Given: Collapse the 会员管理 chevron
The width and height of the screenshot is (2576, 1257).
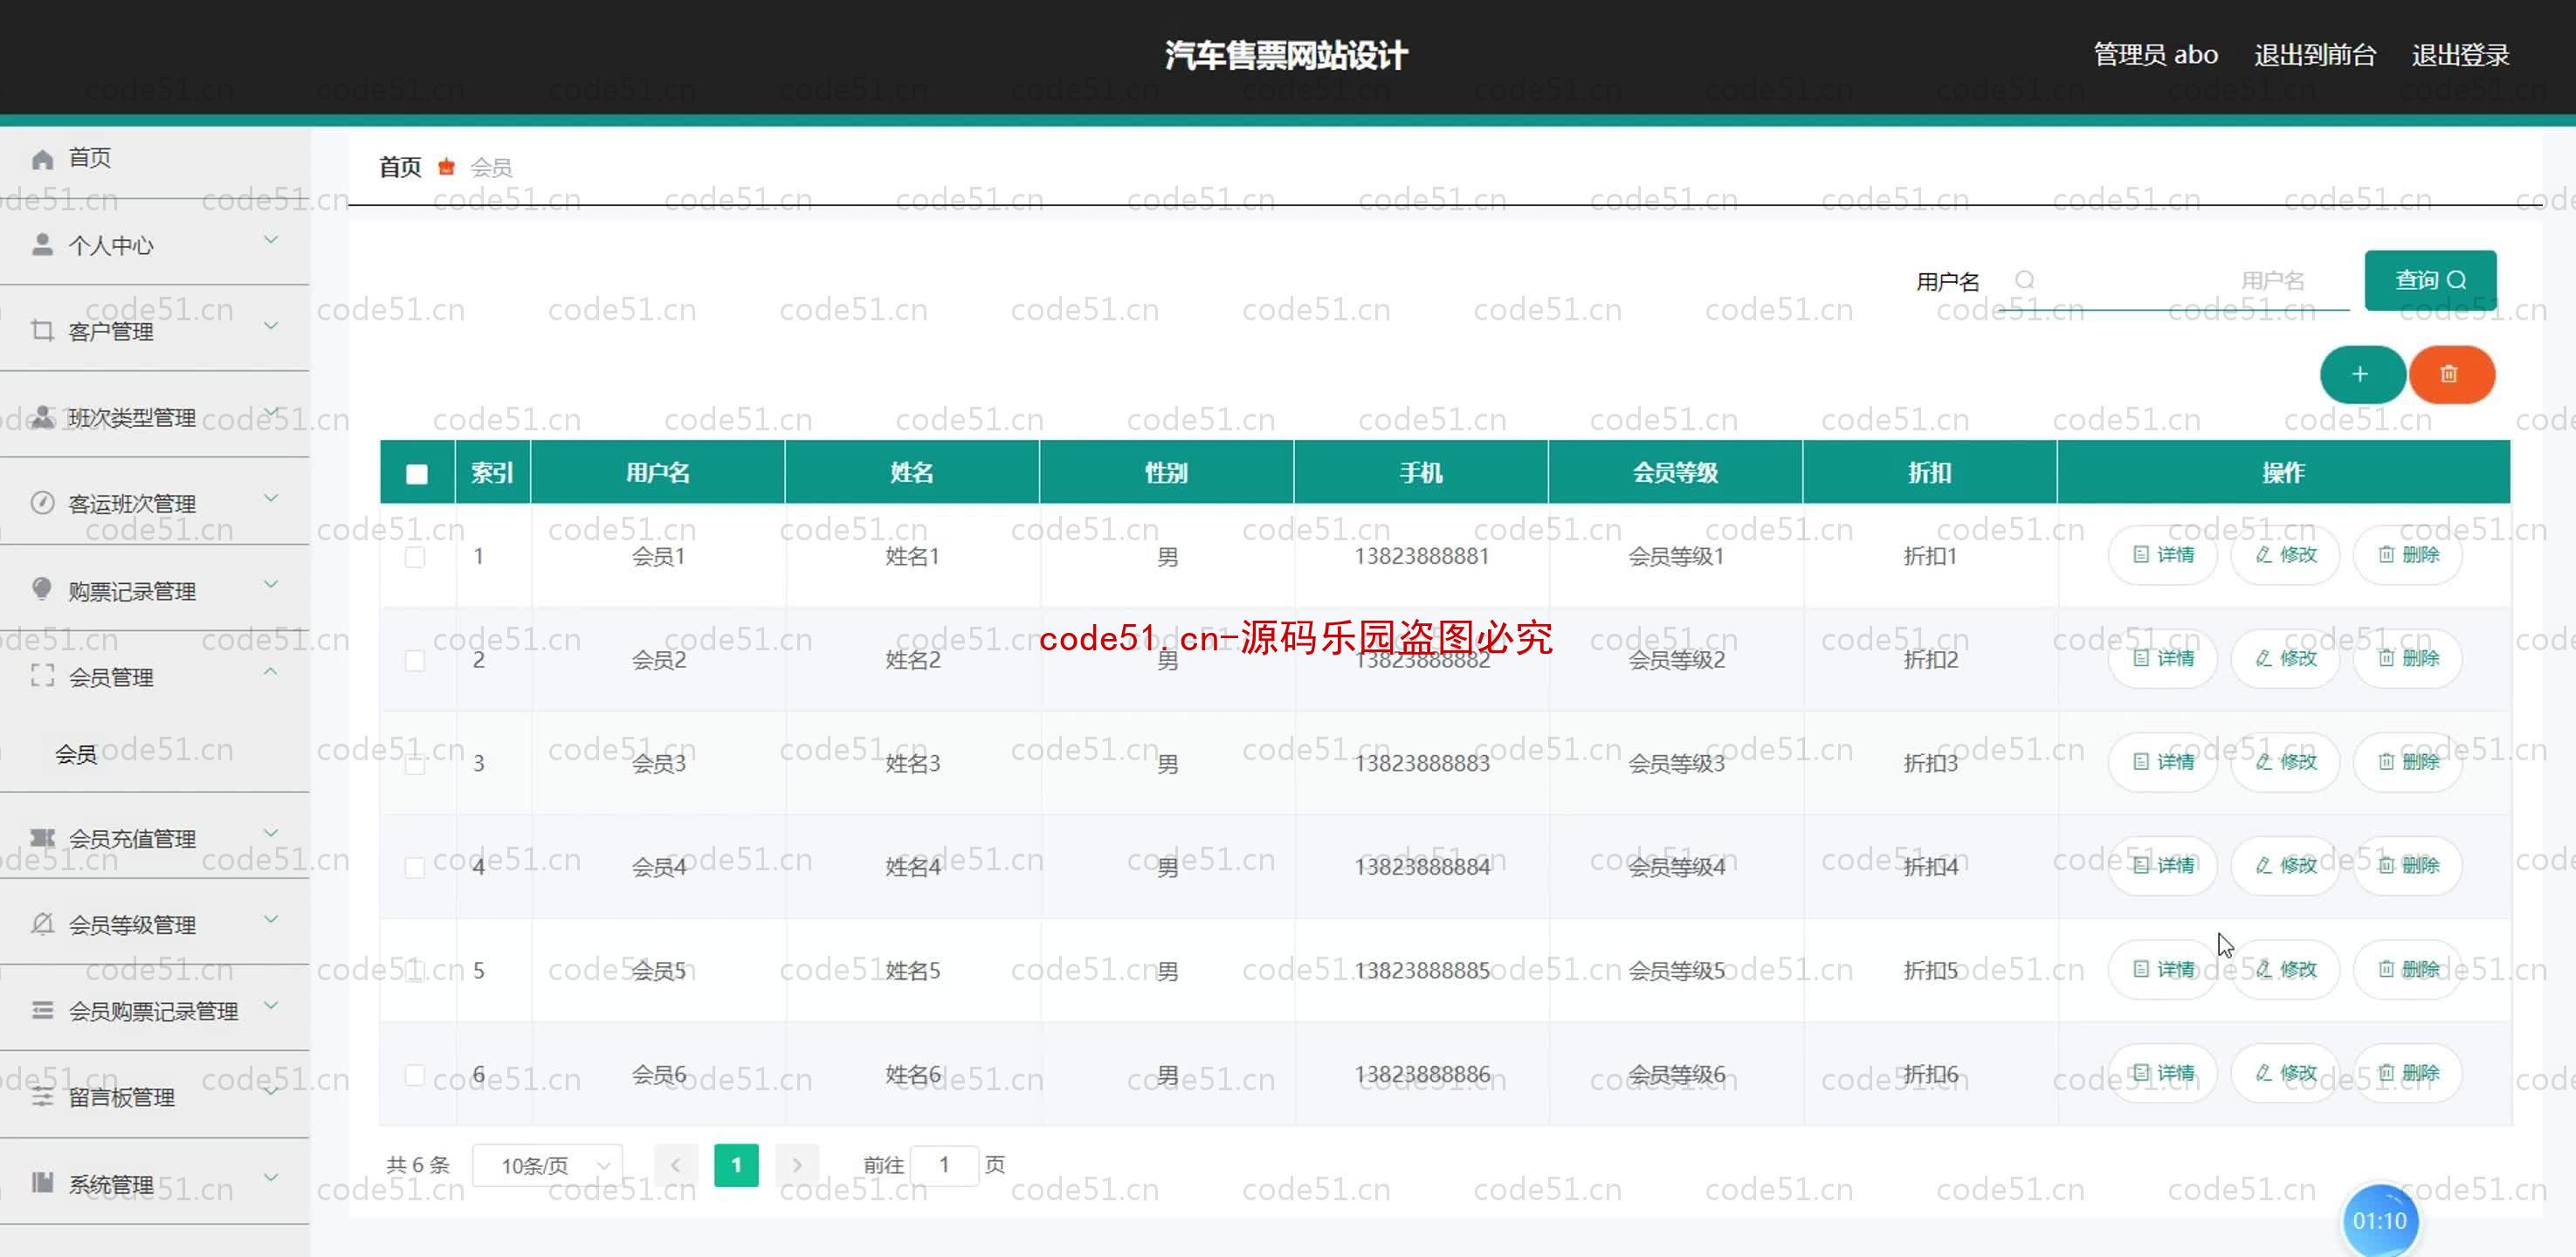Looking at the screenshot, I should click(270, 672).
